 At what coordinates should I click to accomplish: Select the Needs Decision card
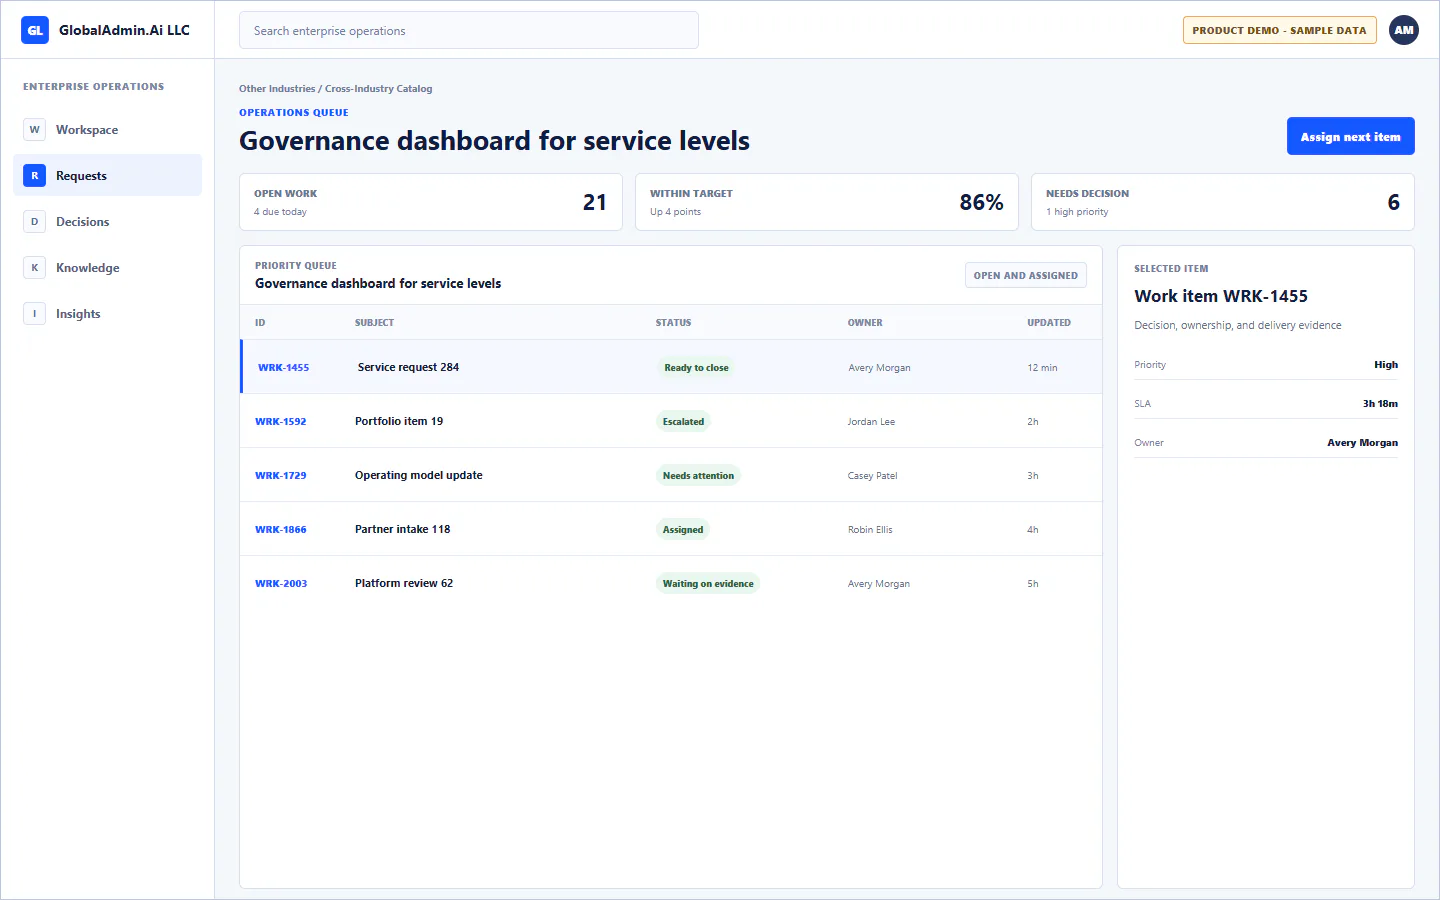click(1222, 202)
